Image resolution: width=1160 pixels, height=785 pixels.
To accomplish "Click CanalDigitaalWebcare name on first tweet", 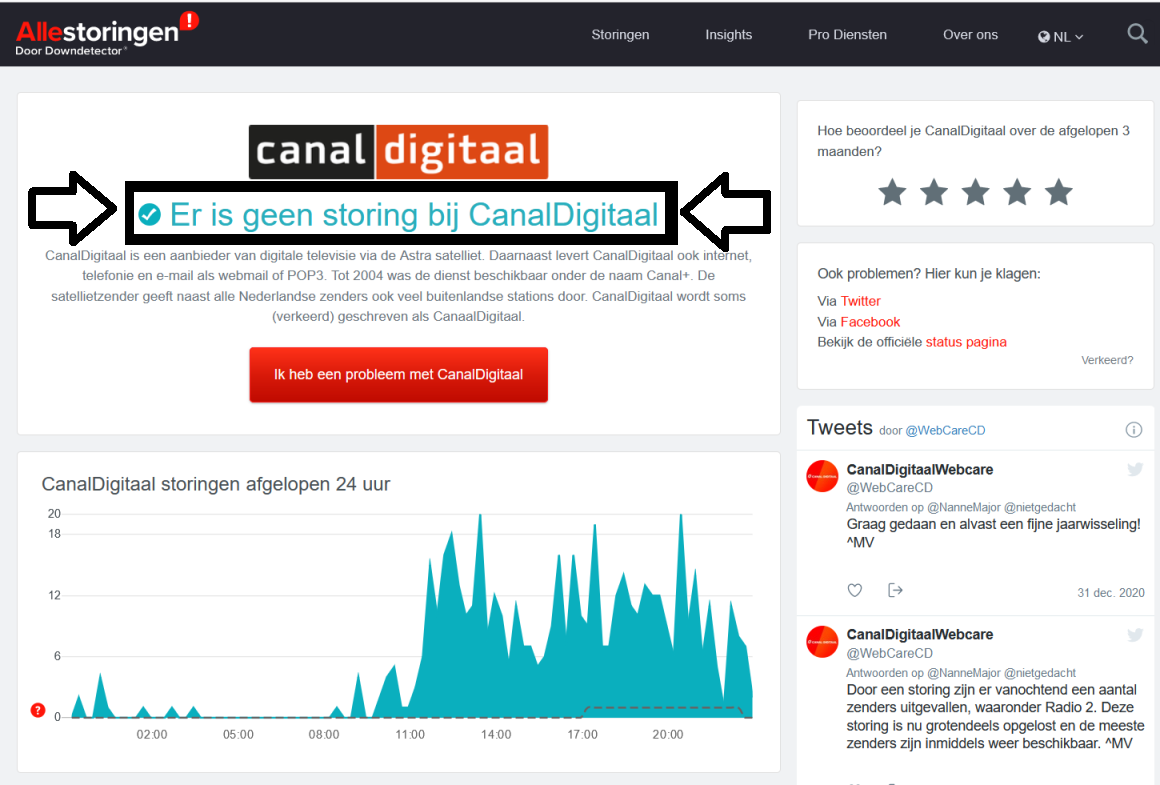I will pyautogui.click(x=920, y=469).
